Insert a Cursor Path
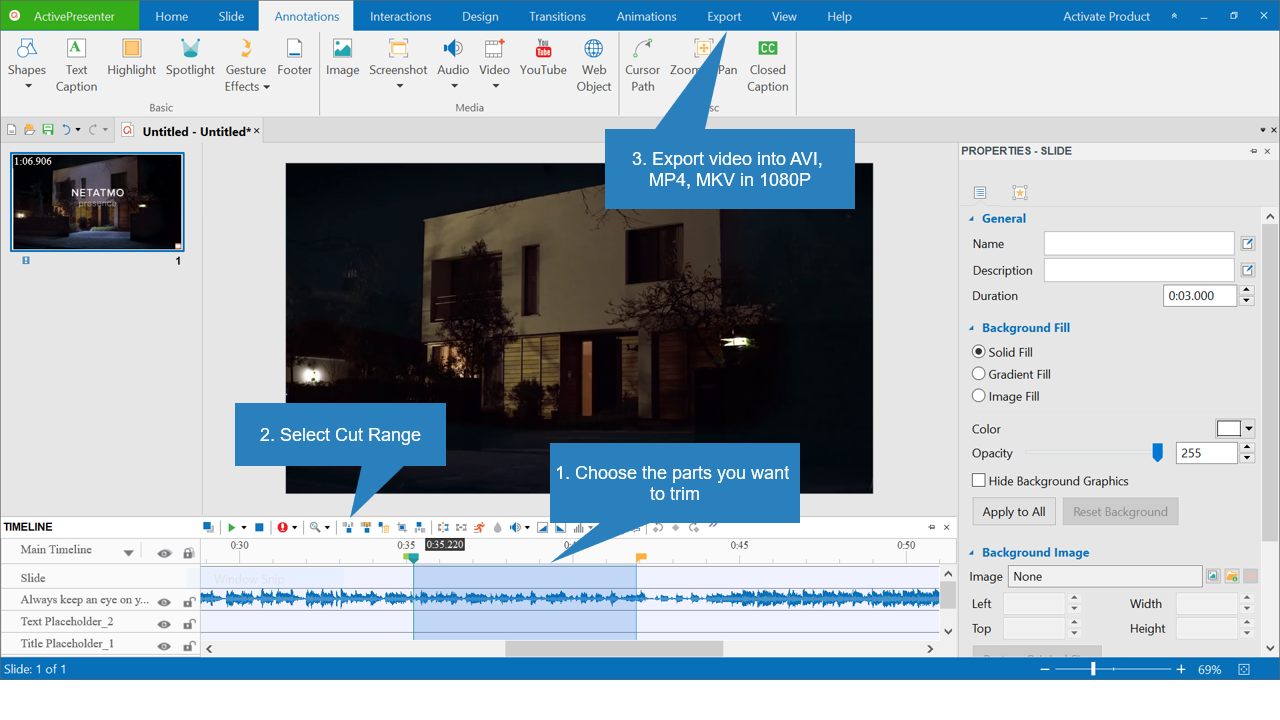 pos(642,60)
